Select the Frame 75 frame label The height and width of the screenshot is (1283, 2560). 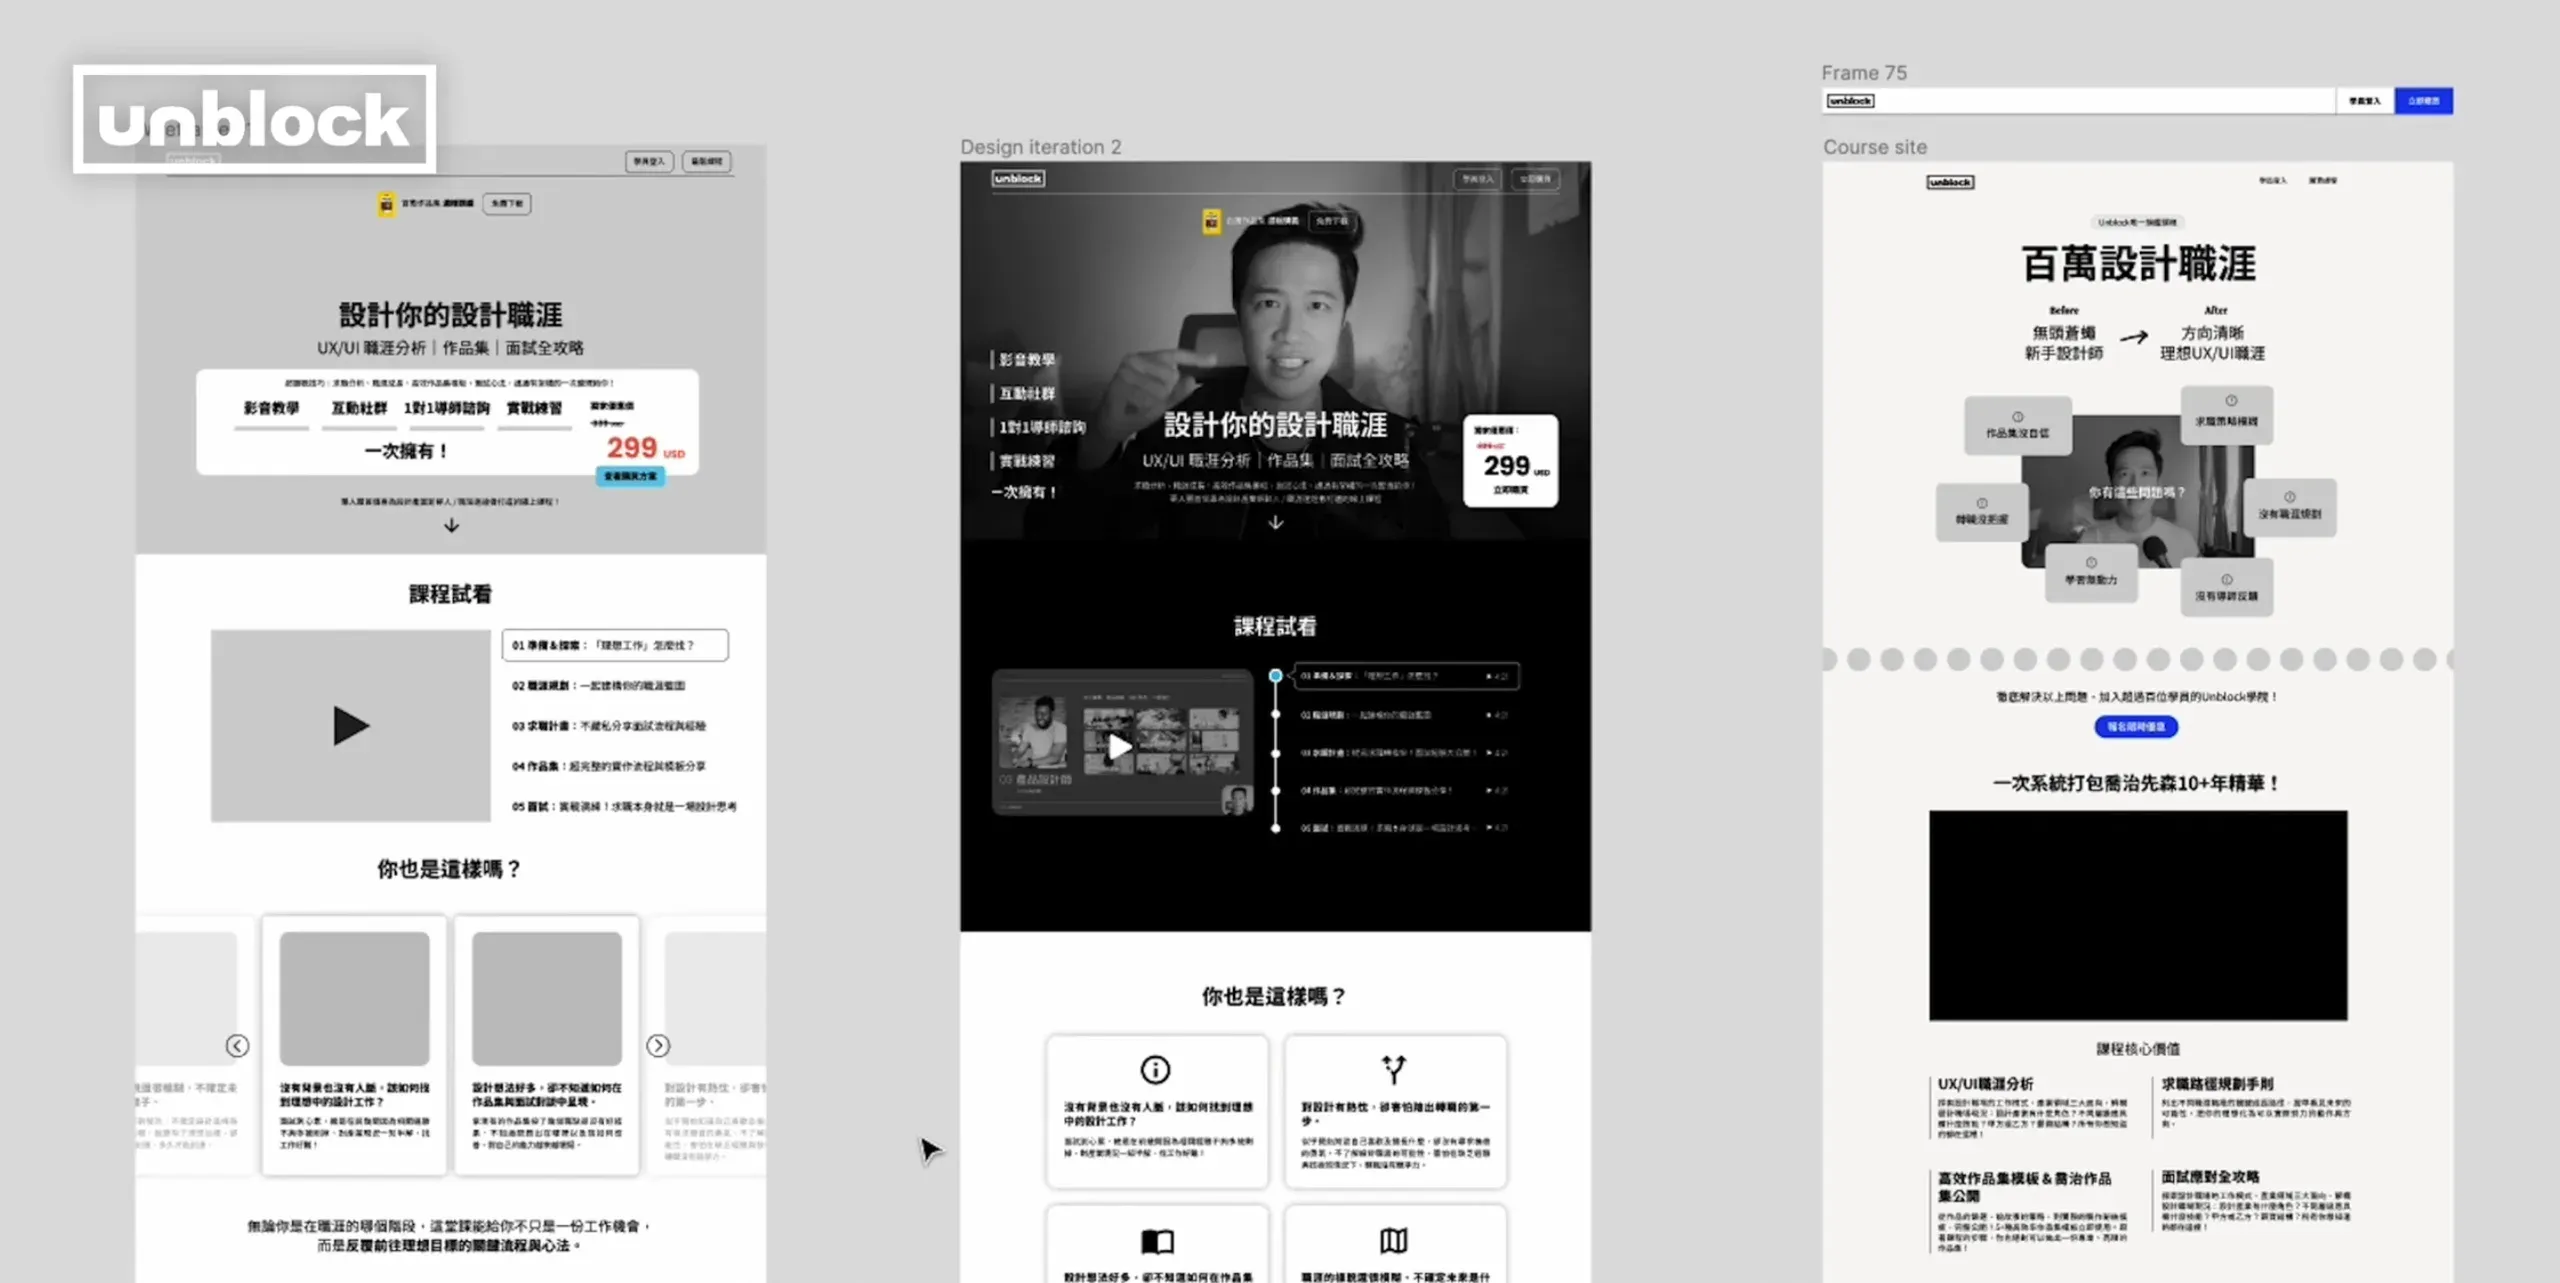coord(1864,73)
